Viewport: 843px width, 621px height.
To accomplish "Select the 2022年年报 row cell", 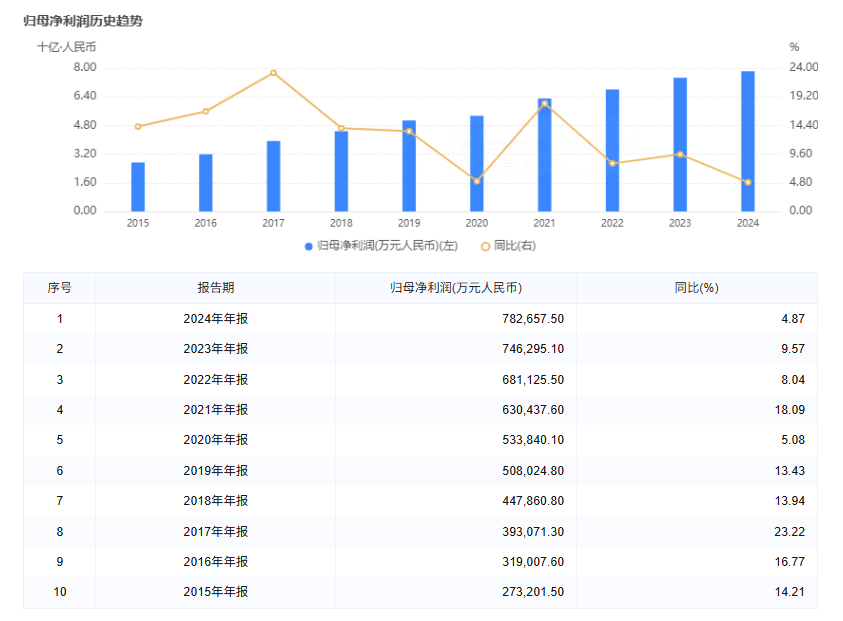I will pyautogui.click(x=216, y=380).
